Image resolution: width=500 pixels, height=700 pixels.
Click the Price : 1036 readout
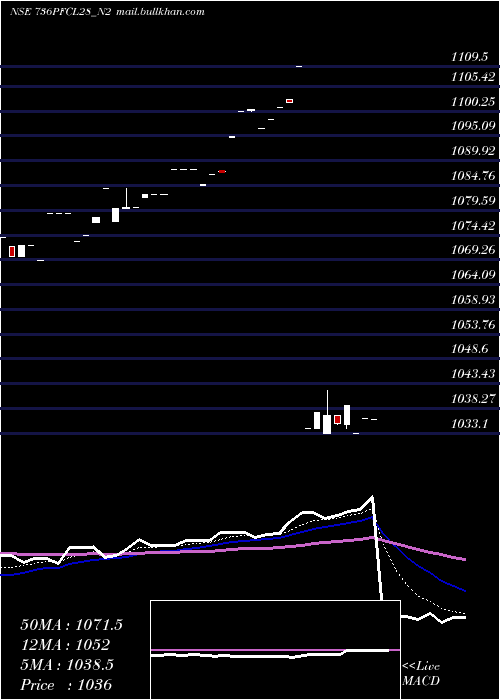(x=66, y=685)
